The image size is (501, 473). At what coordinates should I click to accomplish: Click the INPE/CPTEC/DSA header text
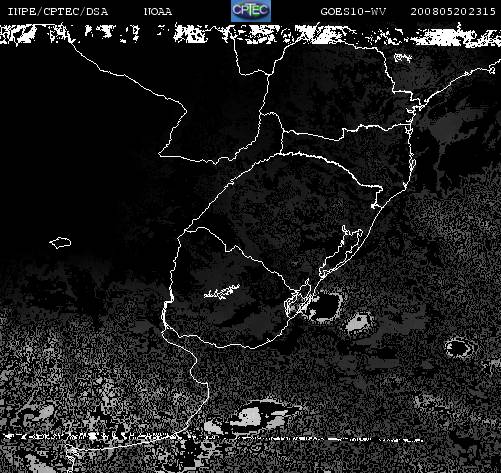[58, 12]
